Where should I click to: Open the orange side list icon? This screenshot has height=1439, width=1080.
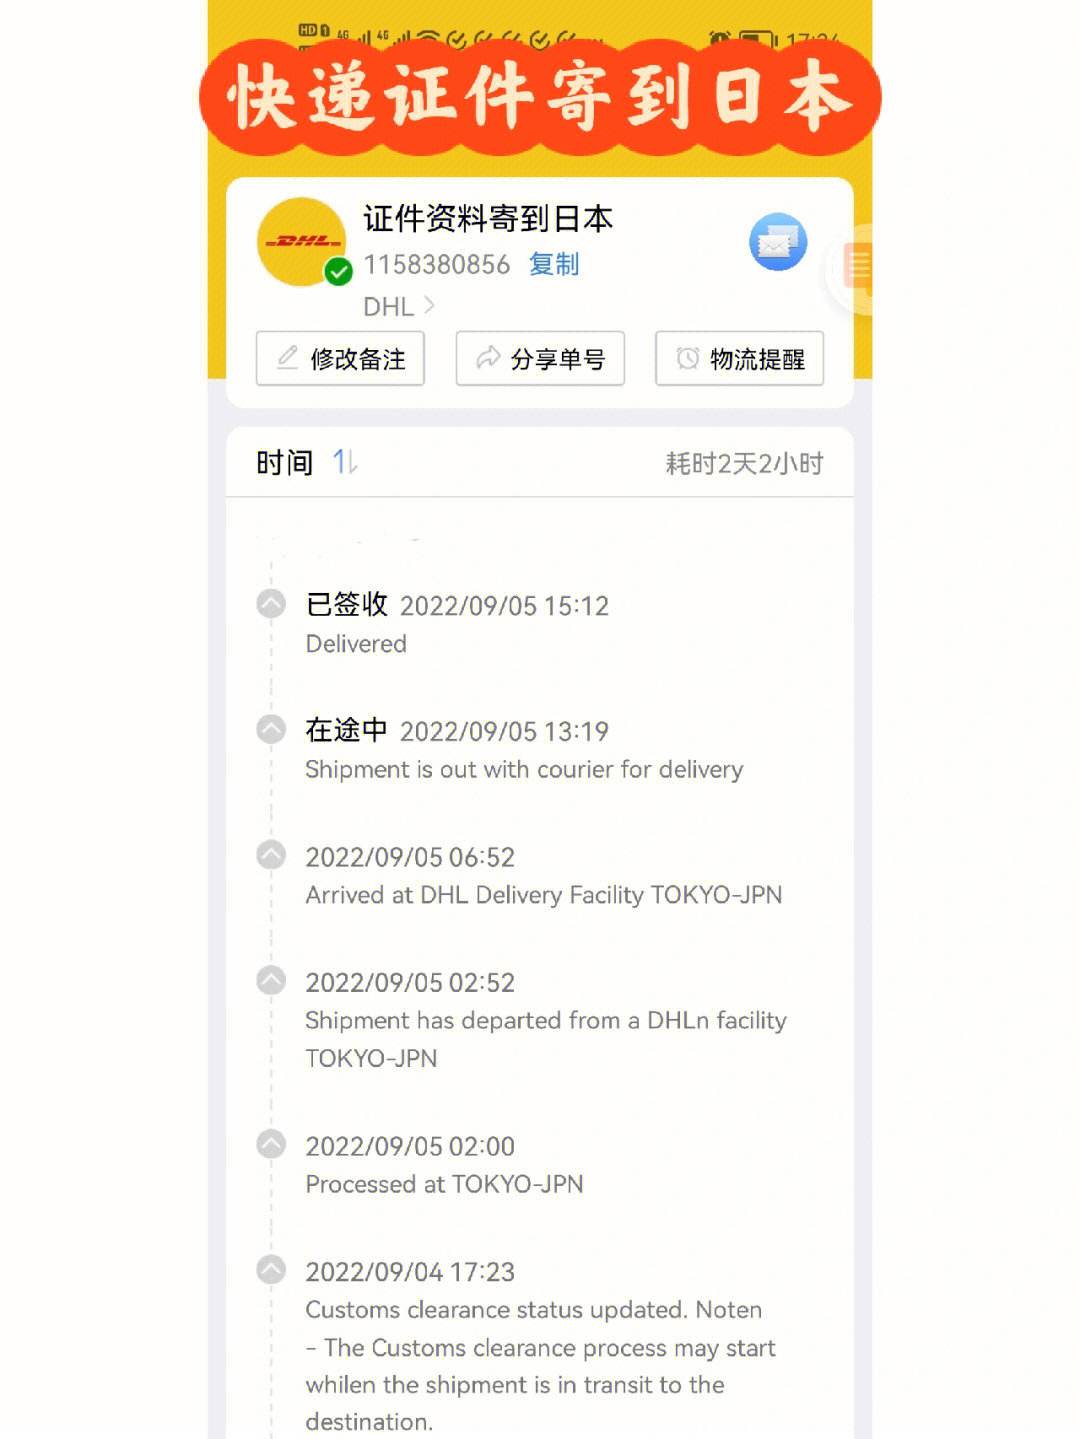pos(858,268)
